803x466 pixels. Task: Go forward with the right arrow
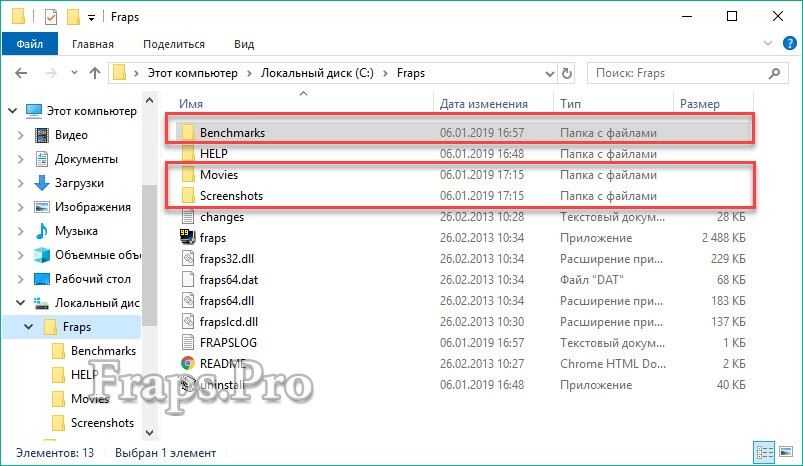click(51, 73)
